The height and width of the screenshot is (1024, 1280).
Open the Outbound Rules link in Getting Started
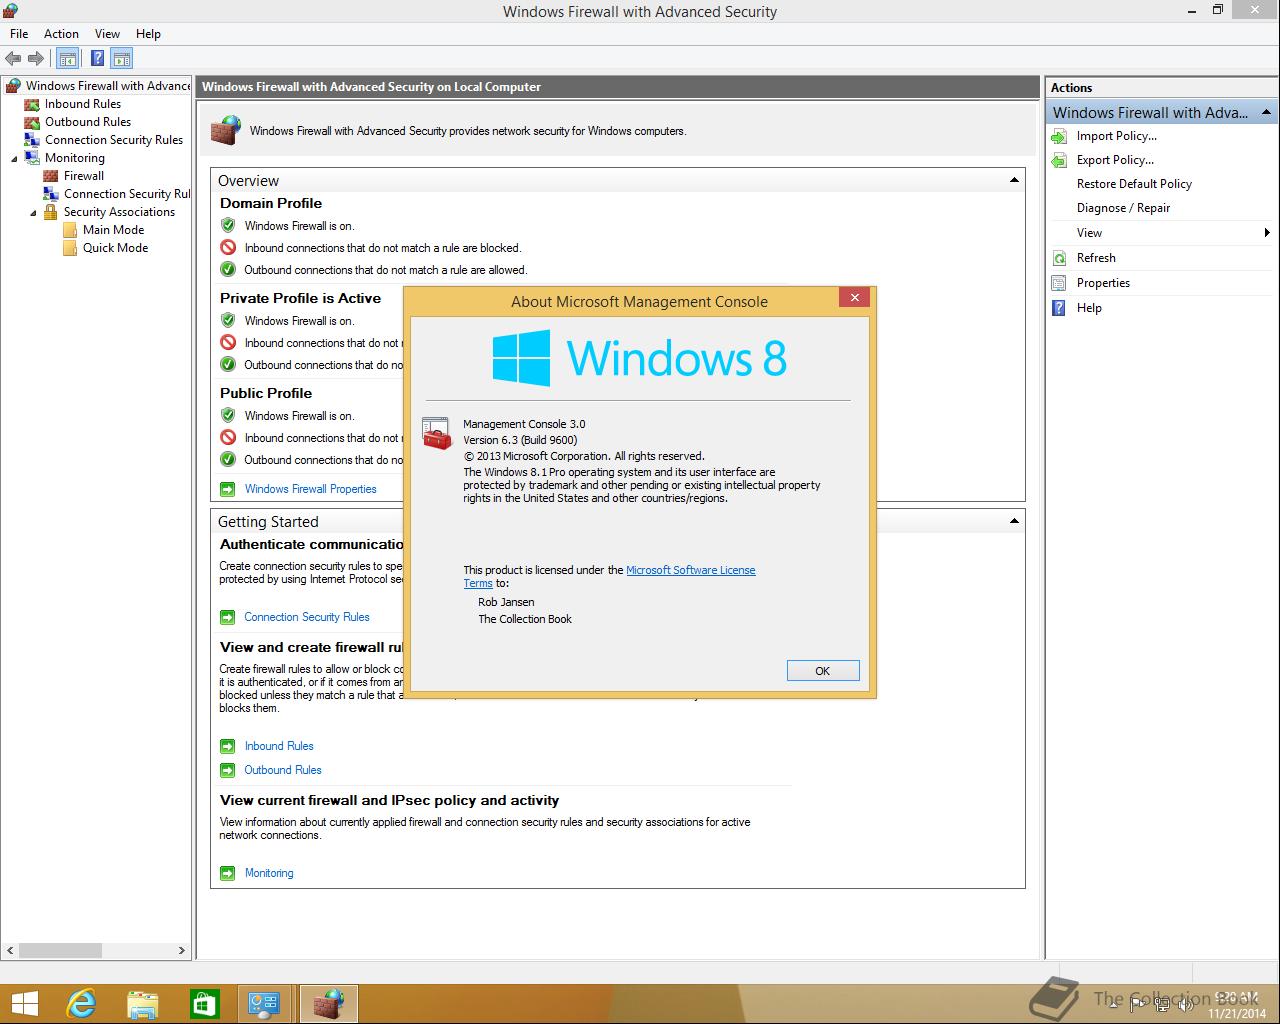tap(283, 770)
